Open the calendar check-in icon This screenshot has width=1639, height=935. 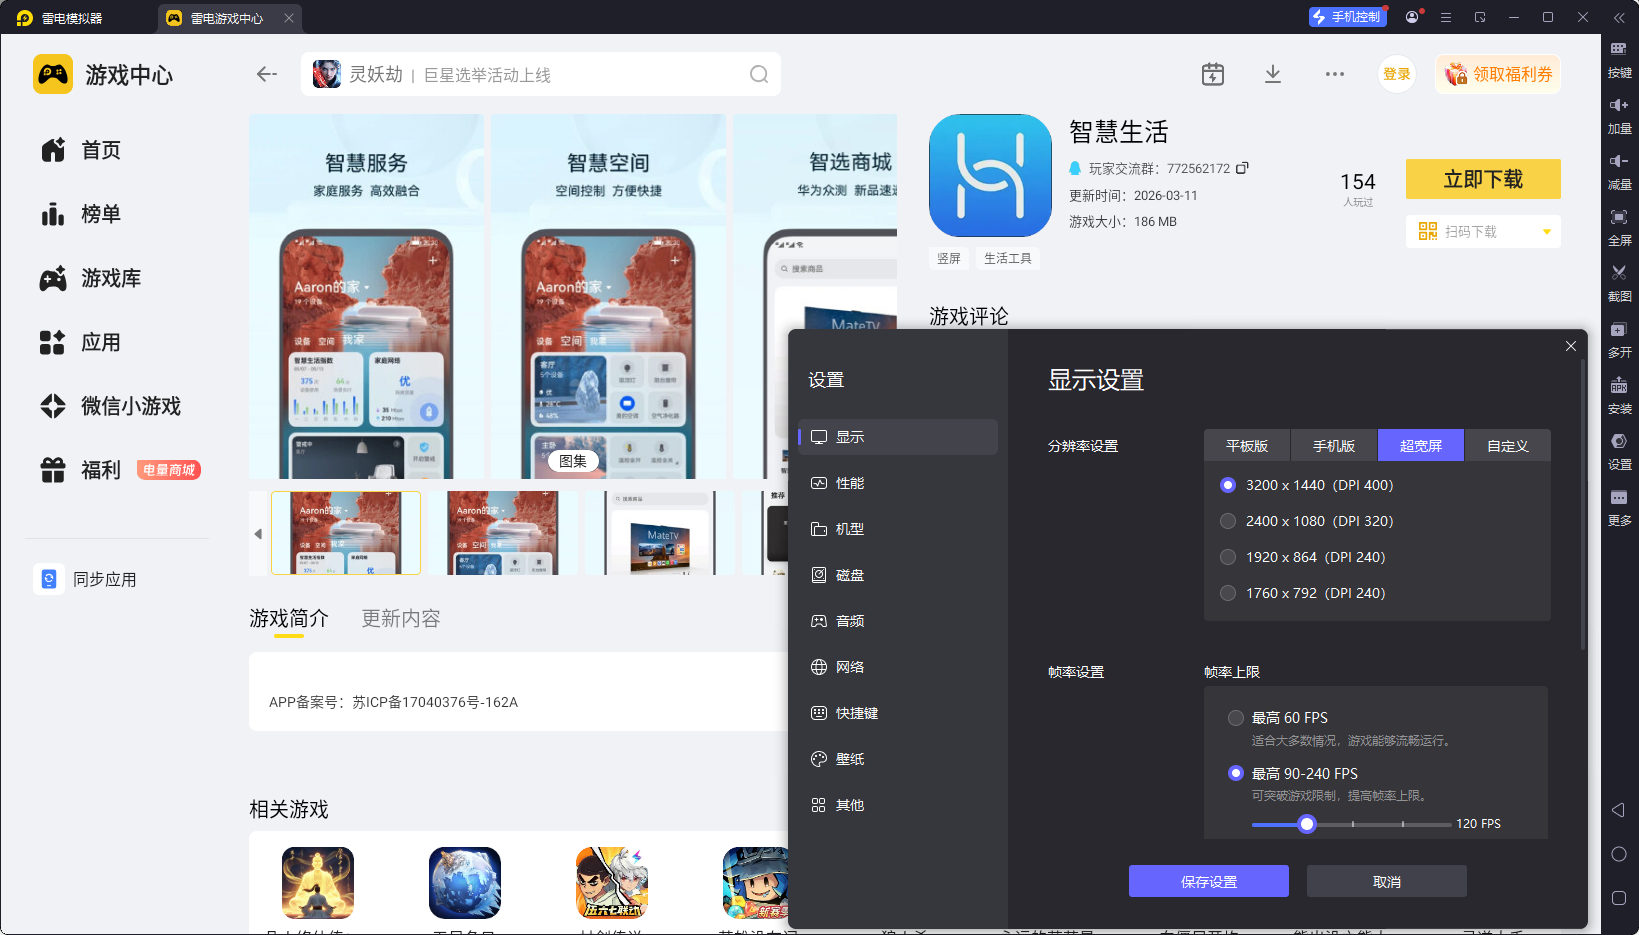(1213, 74)
